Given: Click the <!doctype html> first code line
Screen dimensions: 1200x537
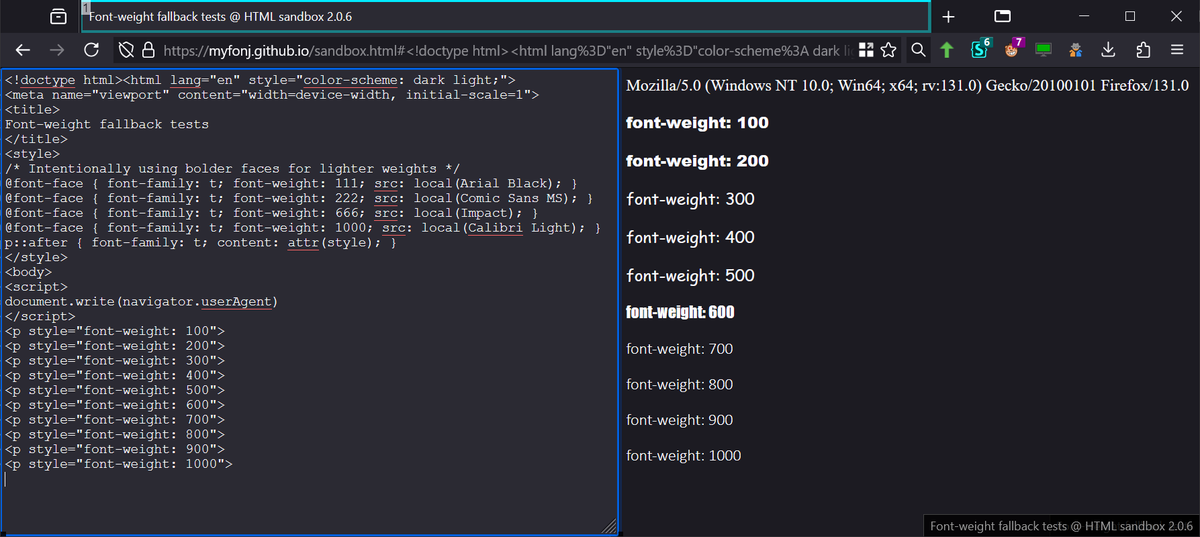Looking at the screenshot, I should pyautogui.click(x=260, y=80).
